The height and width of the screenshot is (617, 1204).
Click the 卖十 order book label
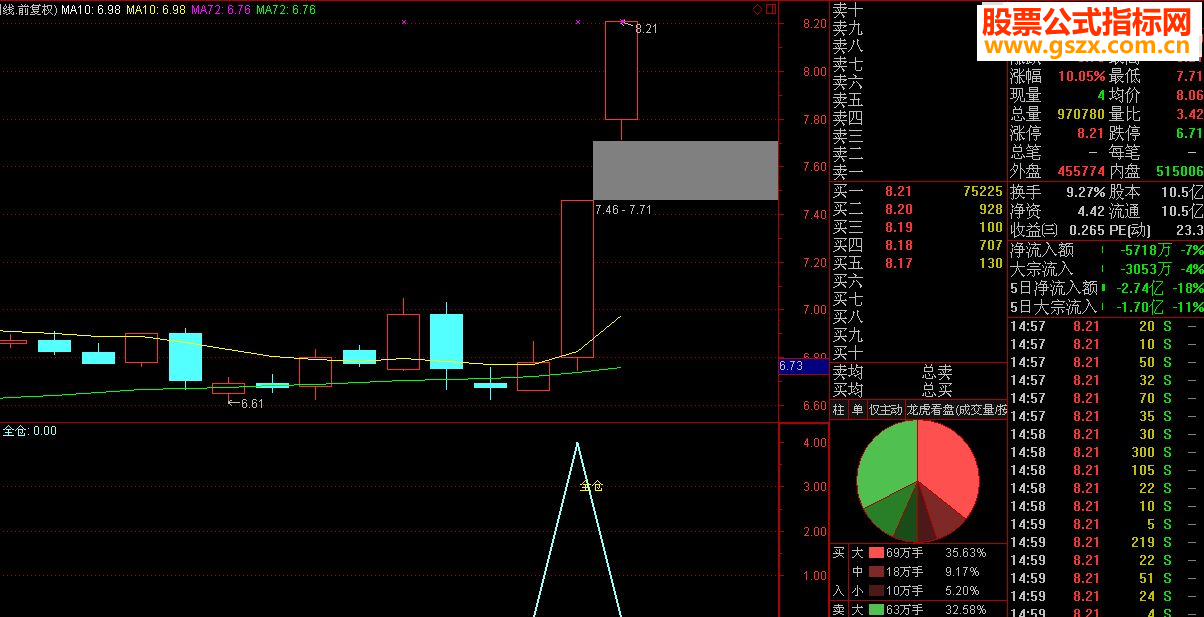pos(848,10)
